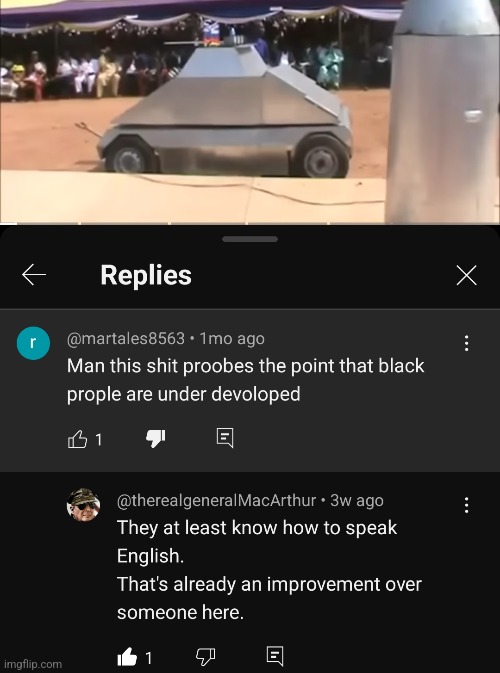Open therealgeneralMacArthur profile avatar
This screenshot has width=500, height=673.
(83, 505)
